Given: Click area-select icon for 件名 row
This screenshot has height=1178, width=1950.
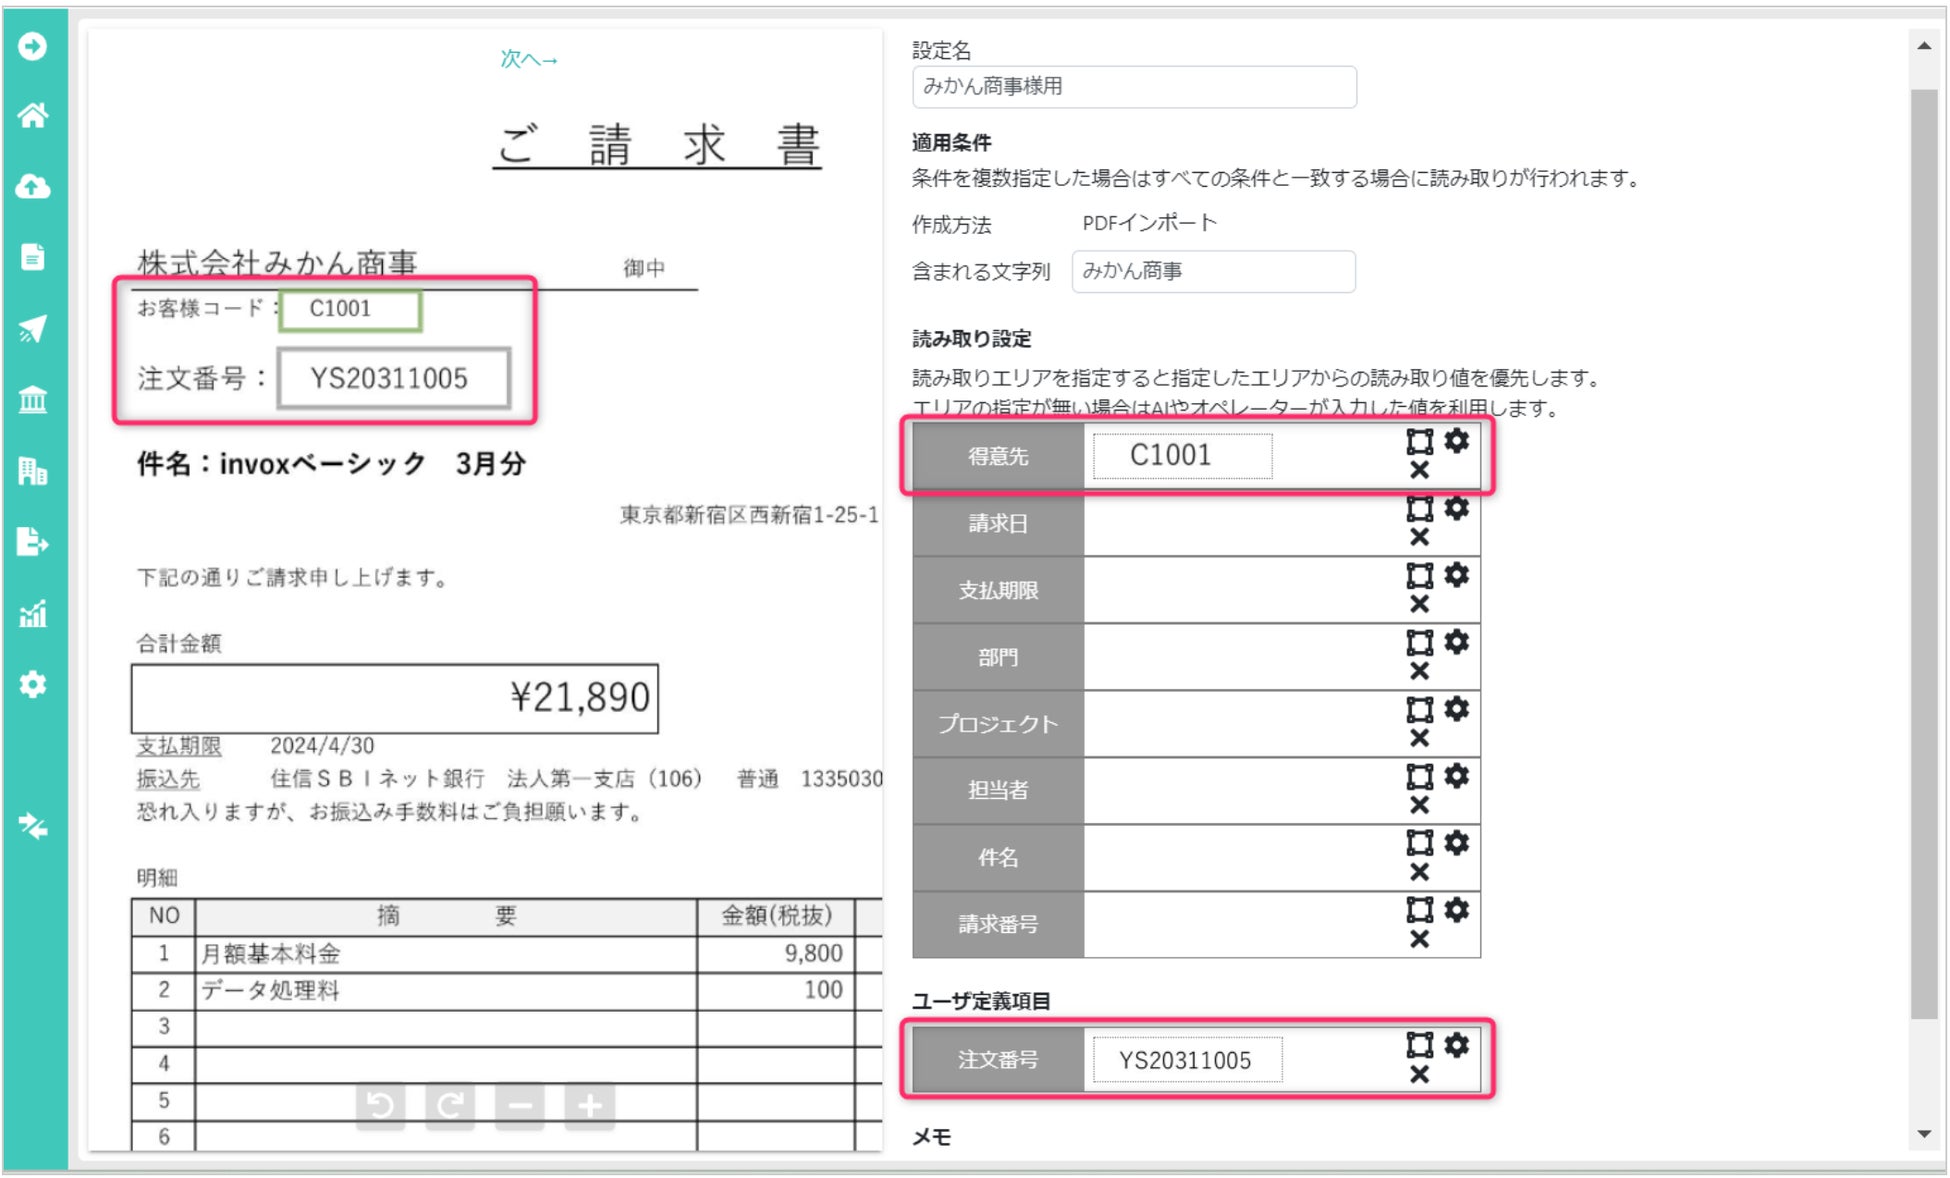Looking at the screenshot, I should click(x=1419, y=843).
